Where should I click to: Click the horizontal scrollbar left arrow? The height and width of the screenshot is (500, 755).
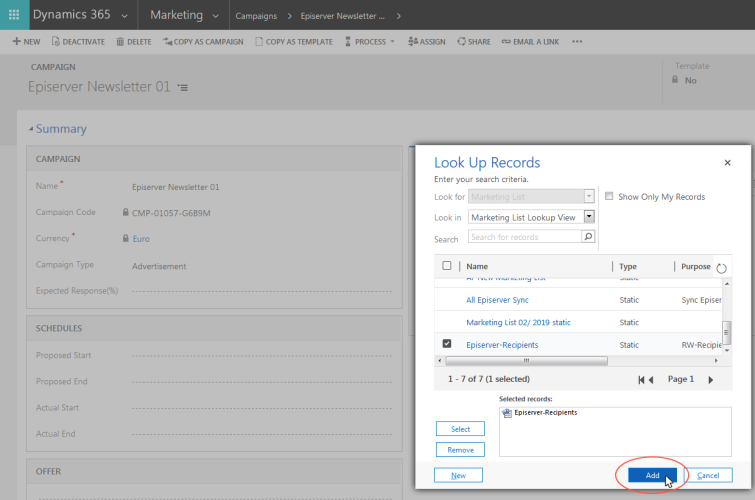click(x=439, y=360)
